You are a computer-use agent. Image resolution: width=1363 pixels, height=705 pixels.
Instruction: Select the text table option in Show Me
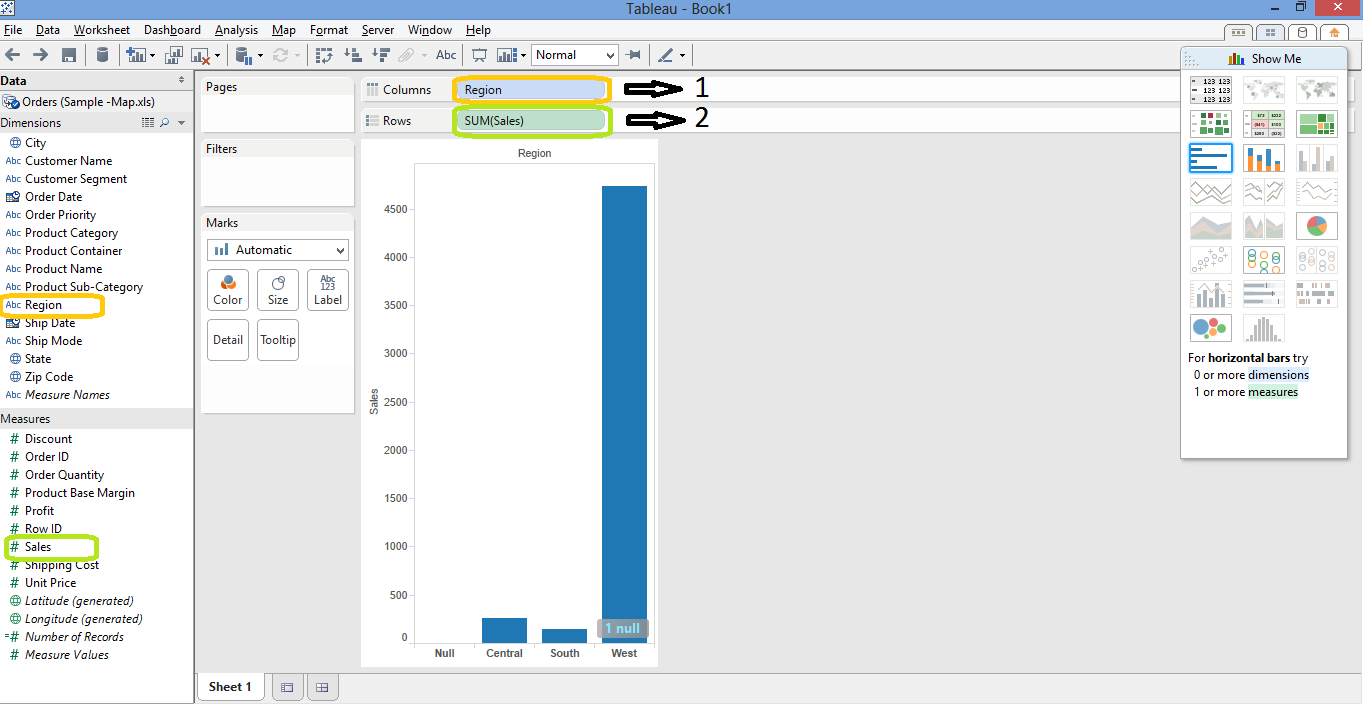pyautogui.click(x=1211, y=89)
